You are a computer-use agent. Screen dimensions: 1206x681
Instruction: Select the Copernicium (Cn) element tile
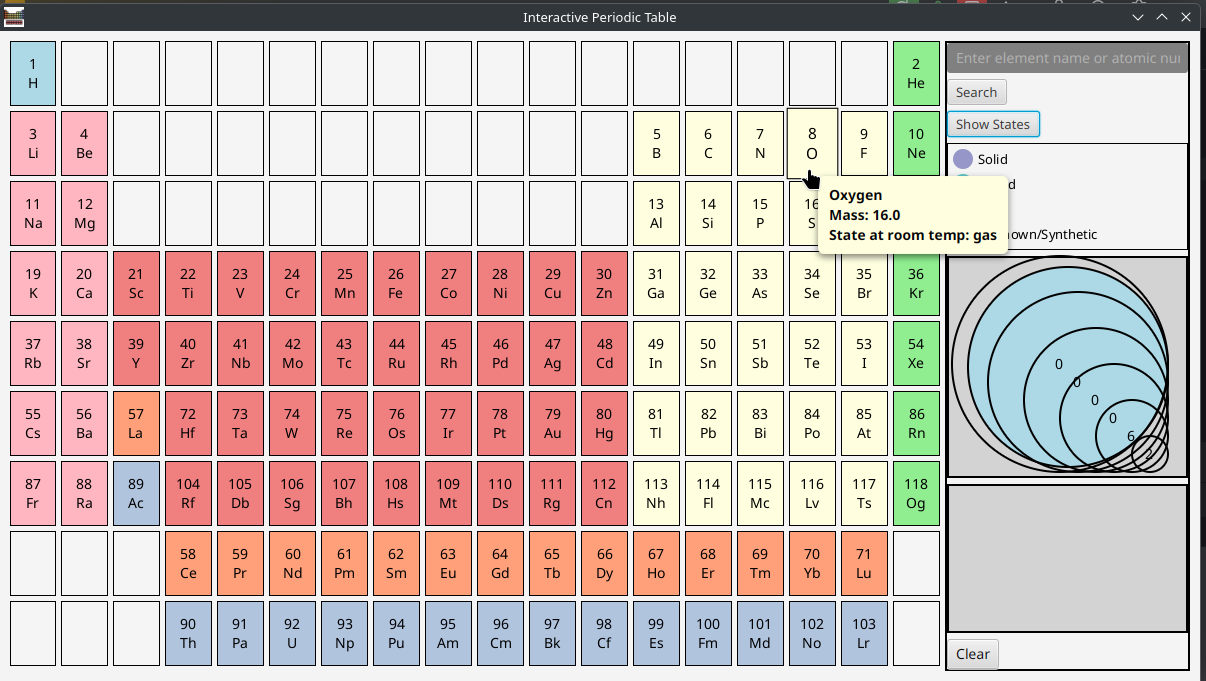click(604, 493)
